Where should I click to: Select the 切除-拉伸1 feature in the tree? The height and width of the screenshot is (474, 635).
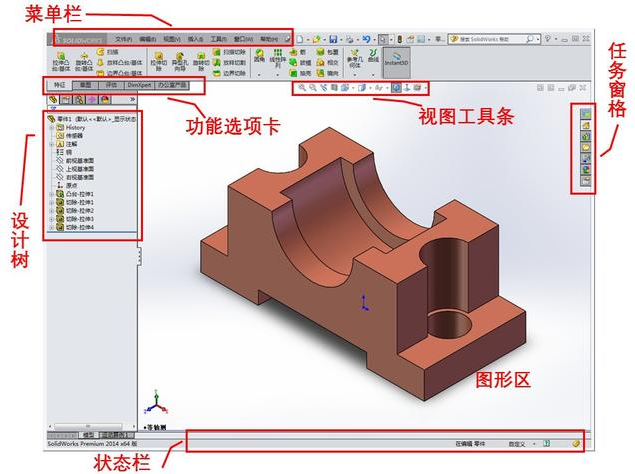click(75, 202)
